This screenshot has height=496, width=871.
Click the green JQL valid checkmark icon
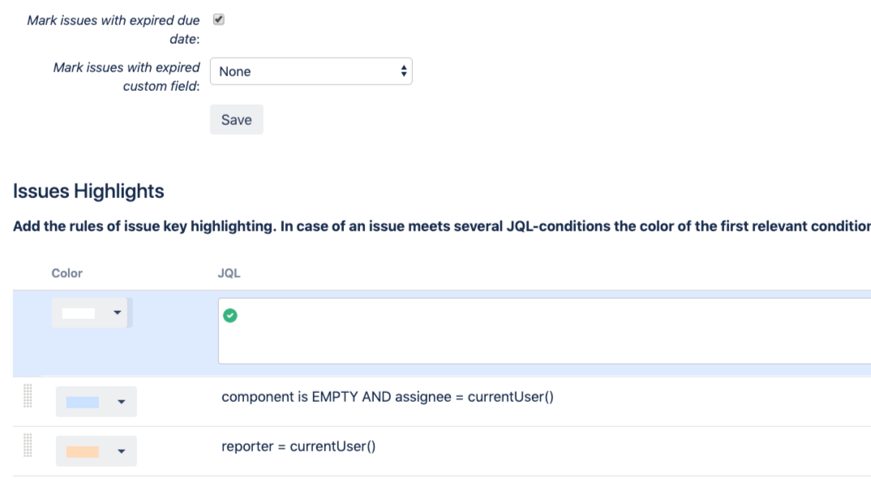[230, 315]
